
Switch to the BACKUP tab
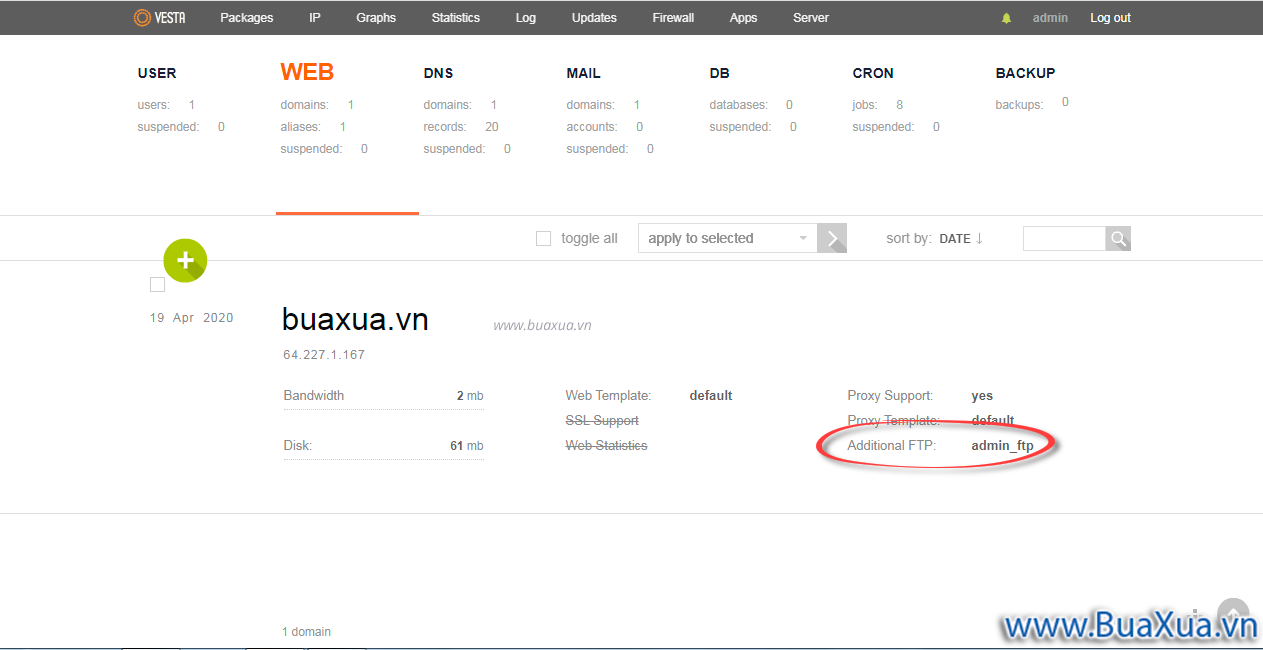tap(1025, 73)
